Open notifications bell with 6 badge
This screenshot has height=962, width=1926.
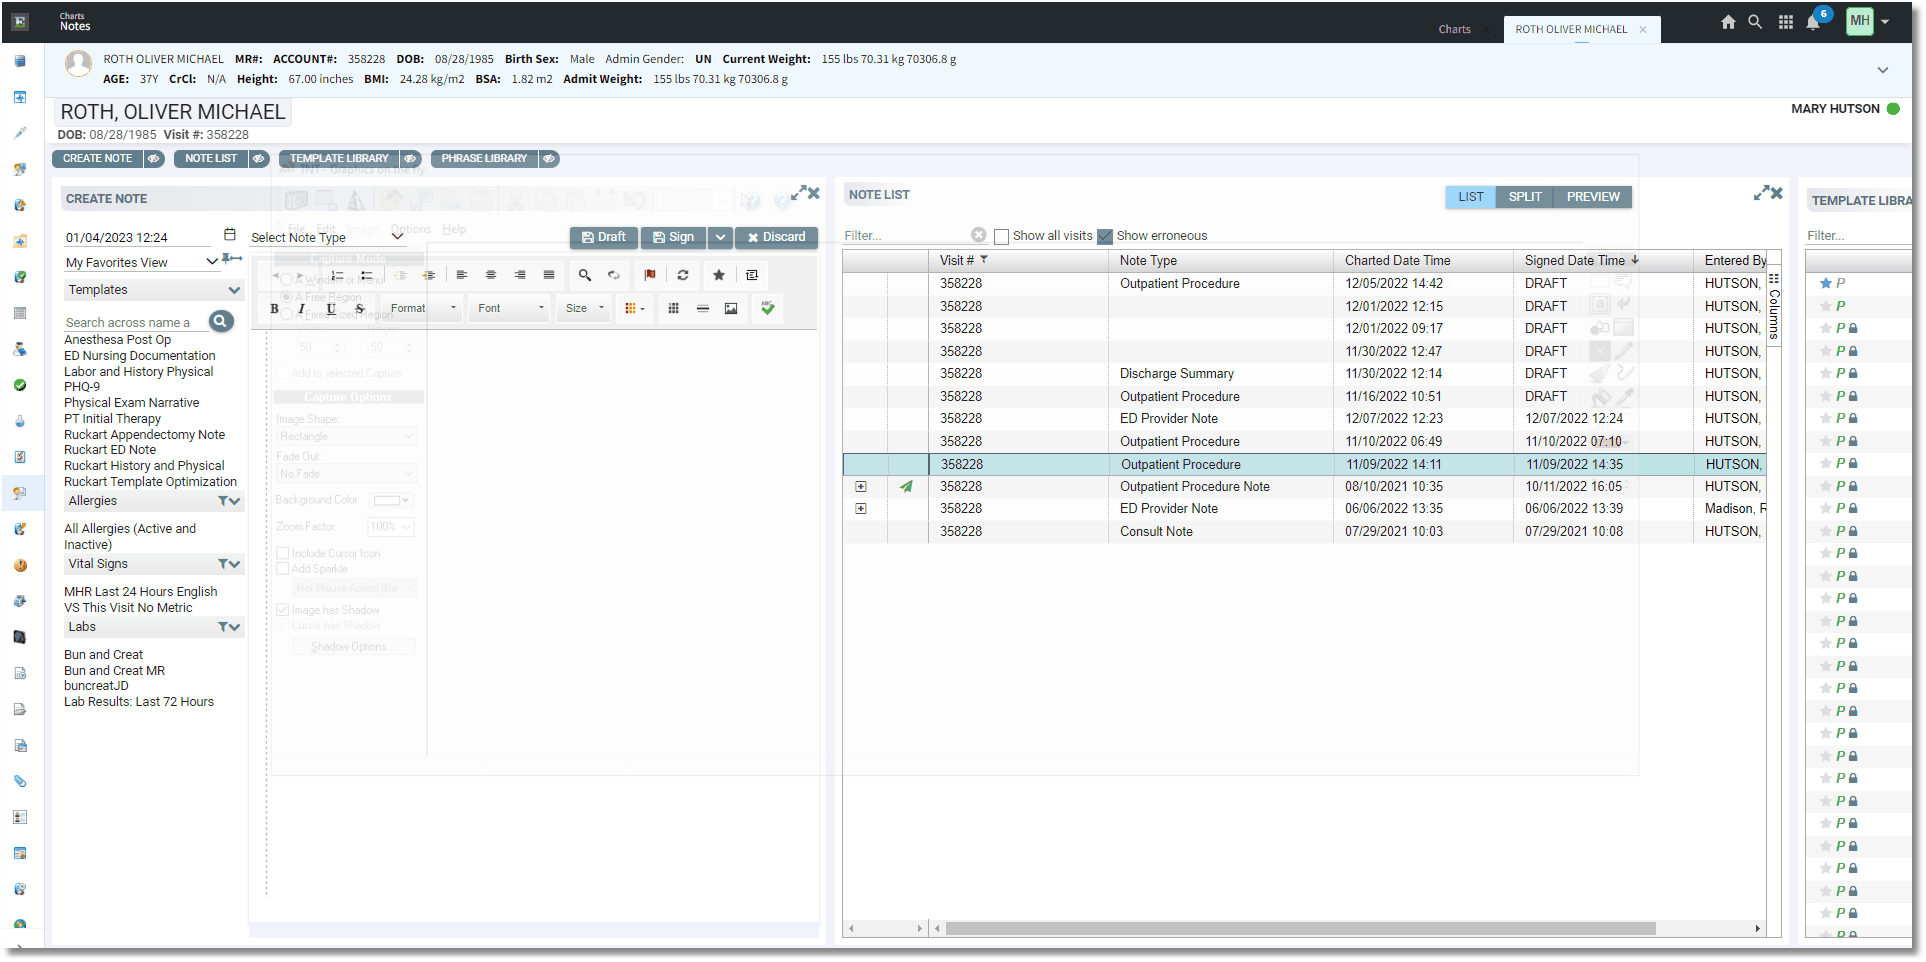1814,22
